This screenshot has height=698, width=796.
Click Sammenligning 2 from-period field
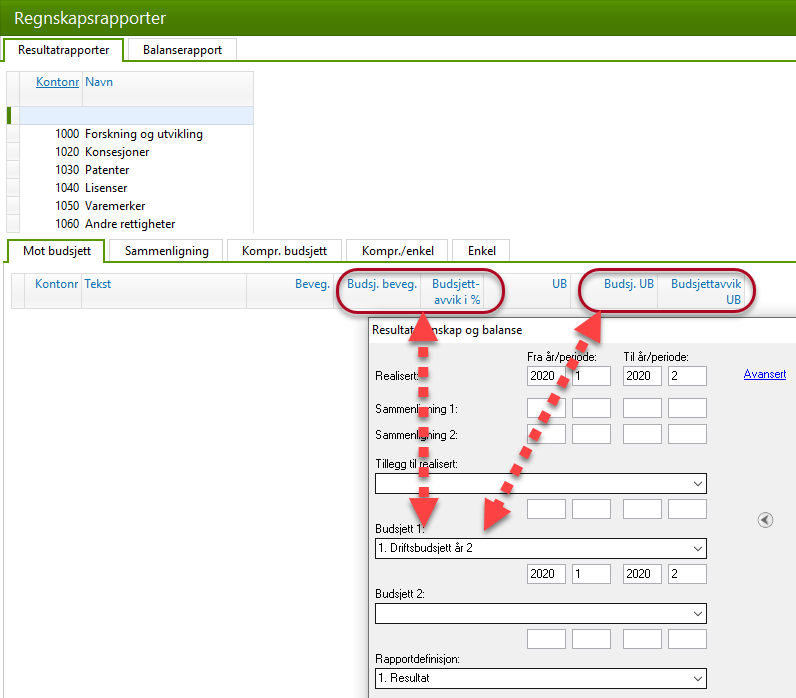(x=591, y=434)
